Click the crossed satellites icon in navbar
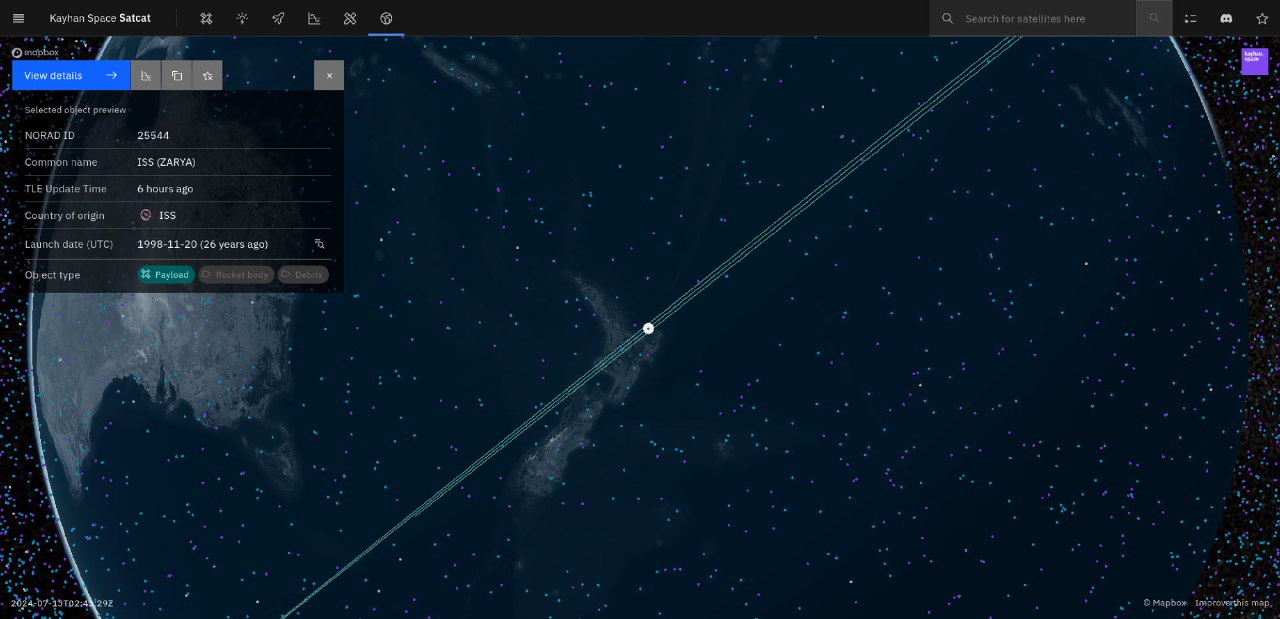 click(x=350, y=18)
